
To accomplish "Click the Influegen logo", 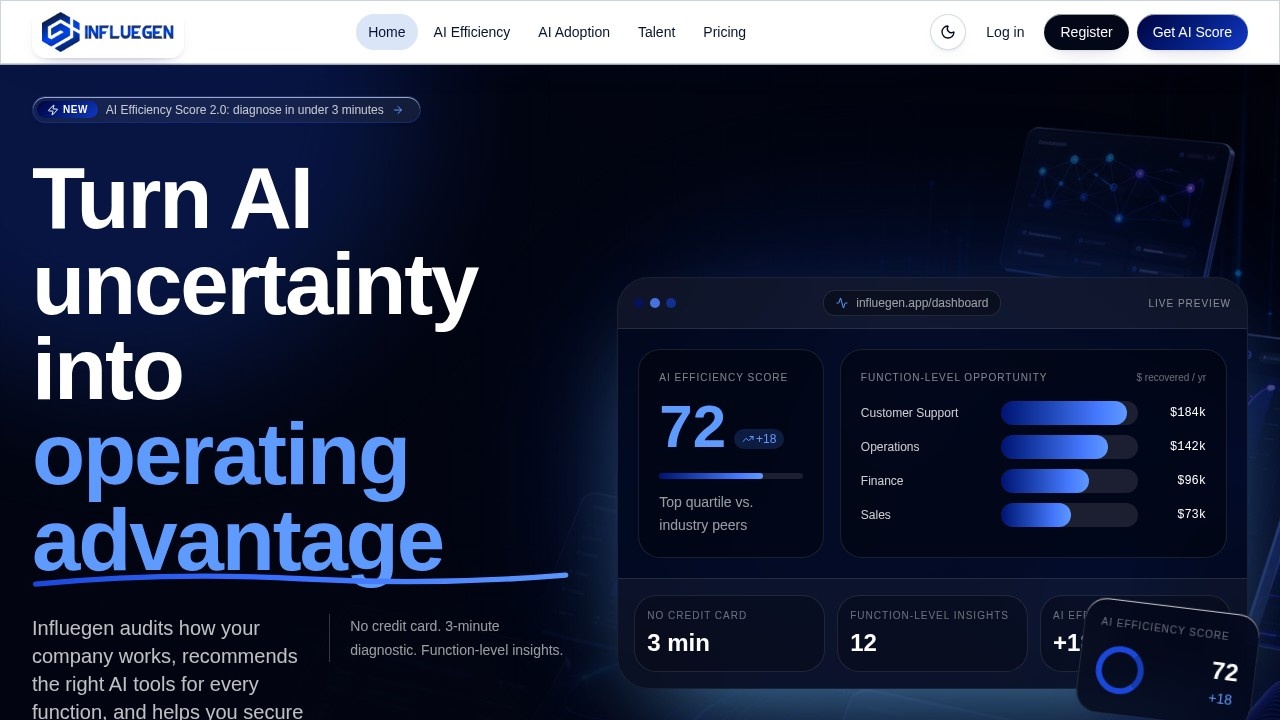I will [x=108, y=32].
